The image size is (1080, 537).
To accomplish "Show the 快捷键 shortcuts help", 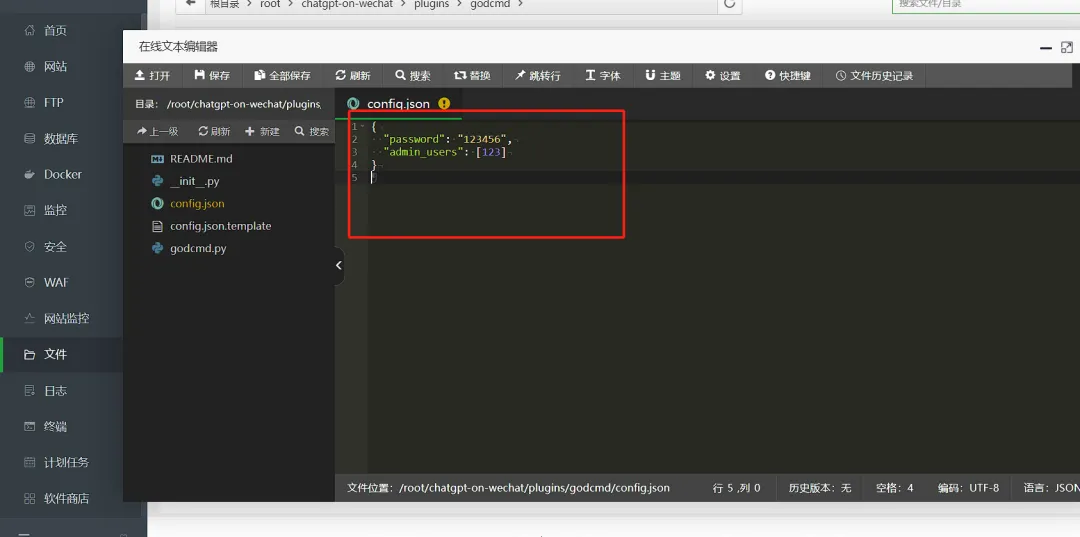I will point(787,75).
